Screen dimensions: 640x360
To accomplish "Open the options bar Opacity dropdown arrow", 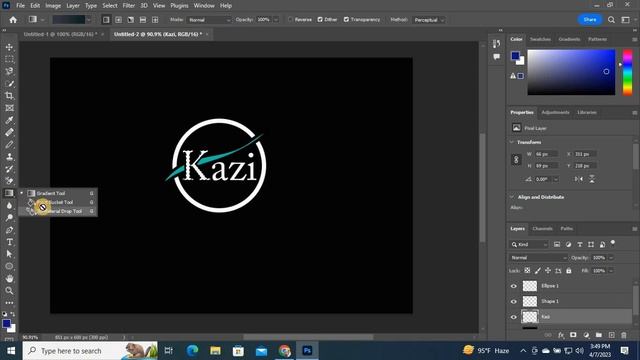I will [276, 20].
